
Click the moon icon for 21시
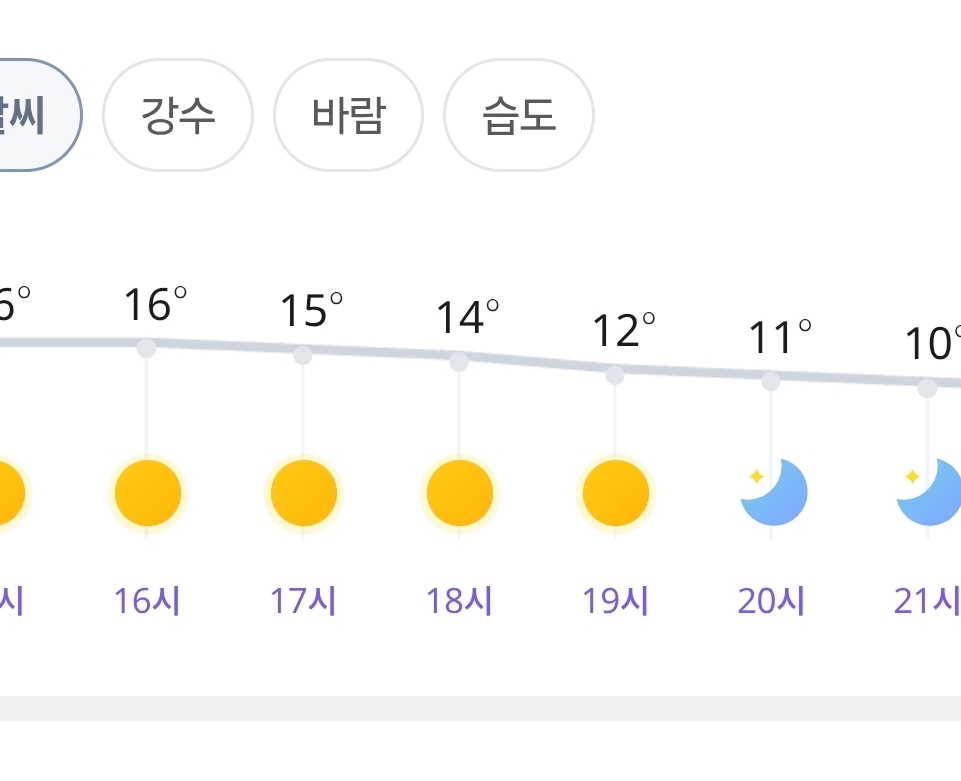click(x=928, y=492)
